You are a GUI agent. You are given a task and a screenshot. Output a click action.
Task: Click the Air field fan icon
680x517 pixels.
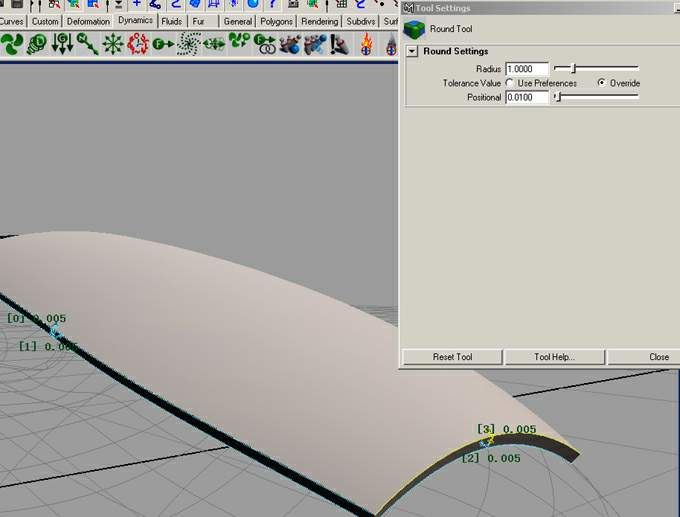(x=12, y=44)
